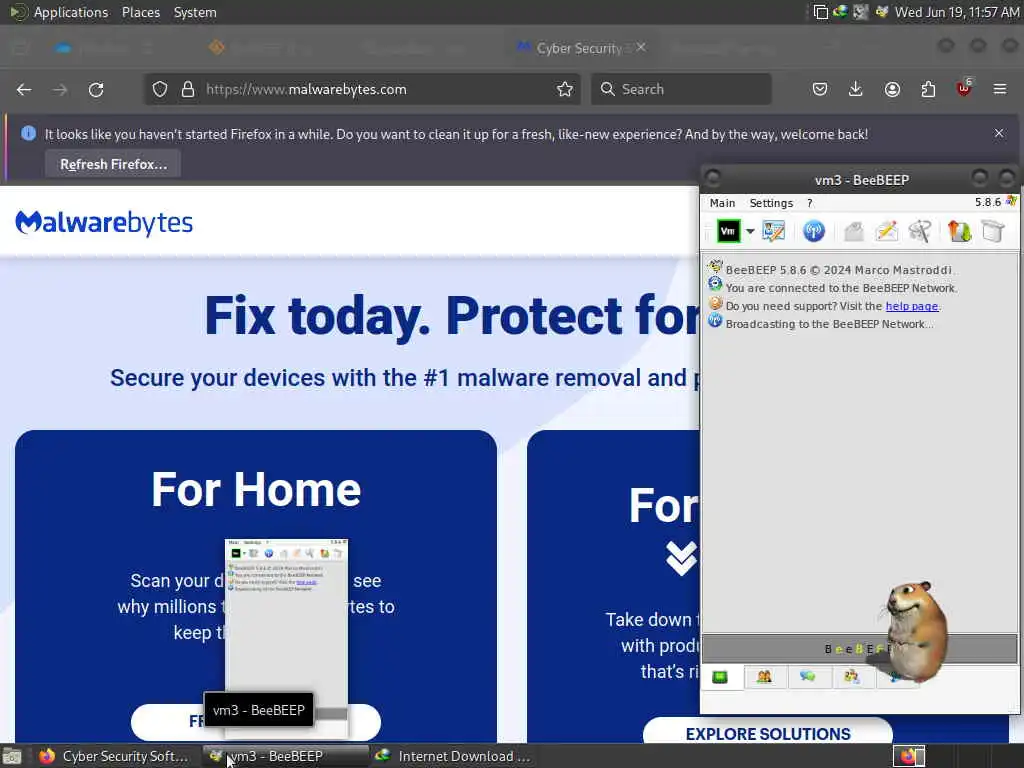The height and width of the screenshot is (768, 1024).
Task: Bookmark this page with the star icon
Action: [x=565, y=89]
